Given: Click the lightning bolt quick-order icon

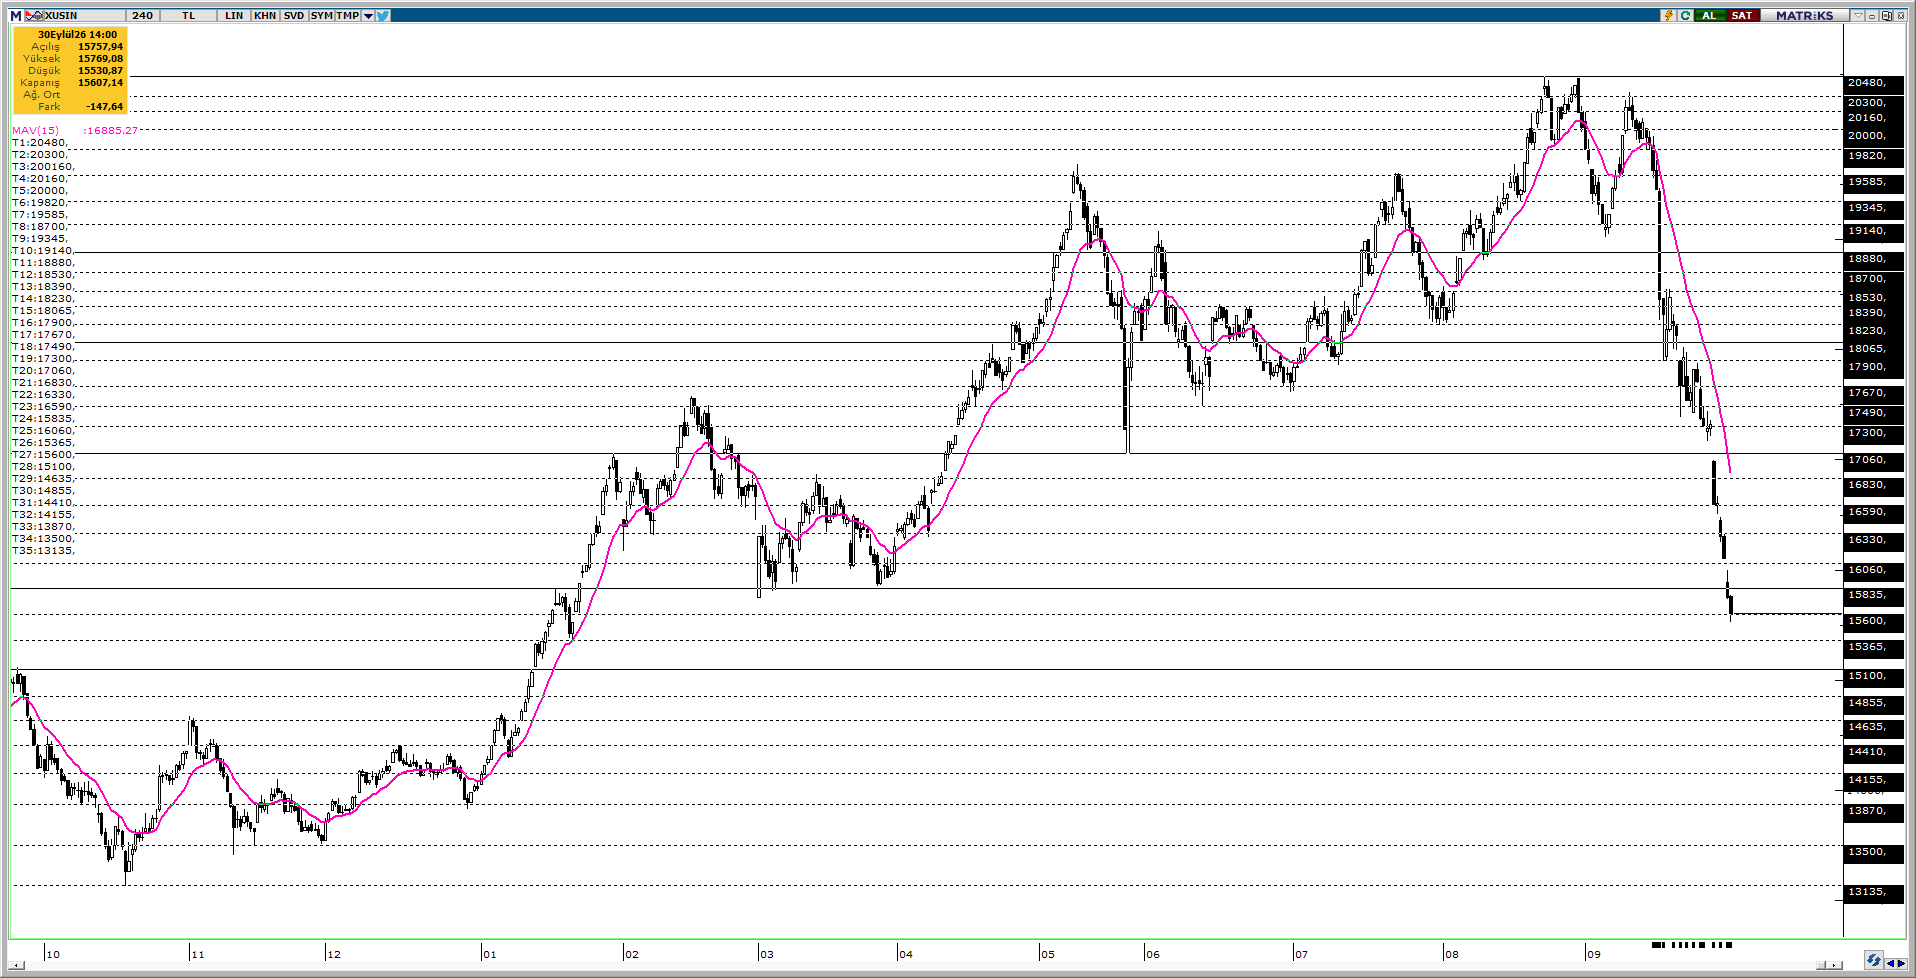Looking at the screenshot, I should 1668,16.
